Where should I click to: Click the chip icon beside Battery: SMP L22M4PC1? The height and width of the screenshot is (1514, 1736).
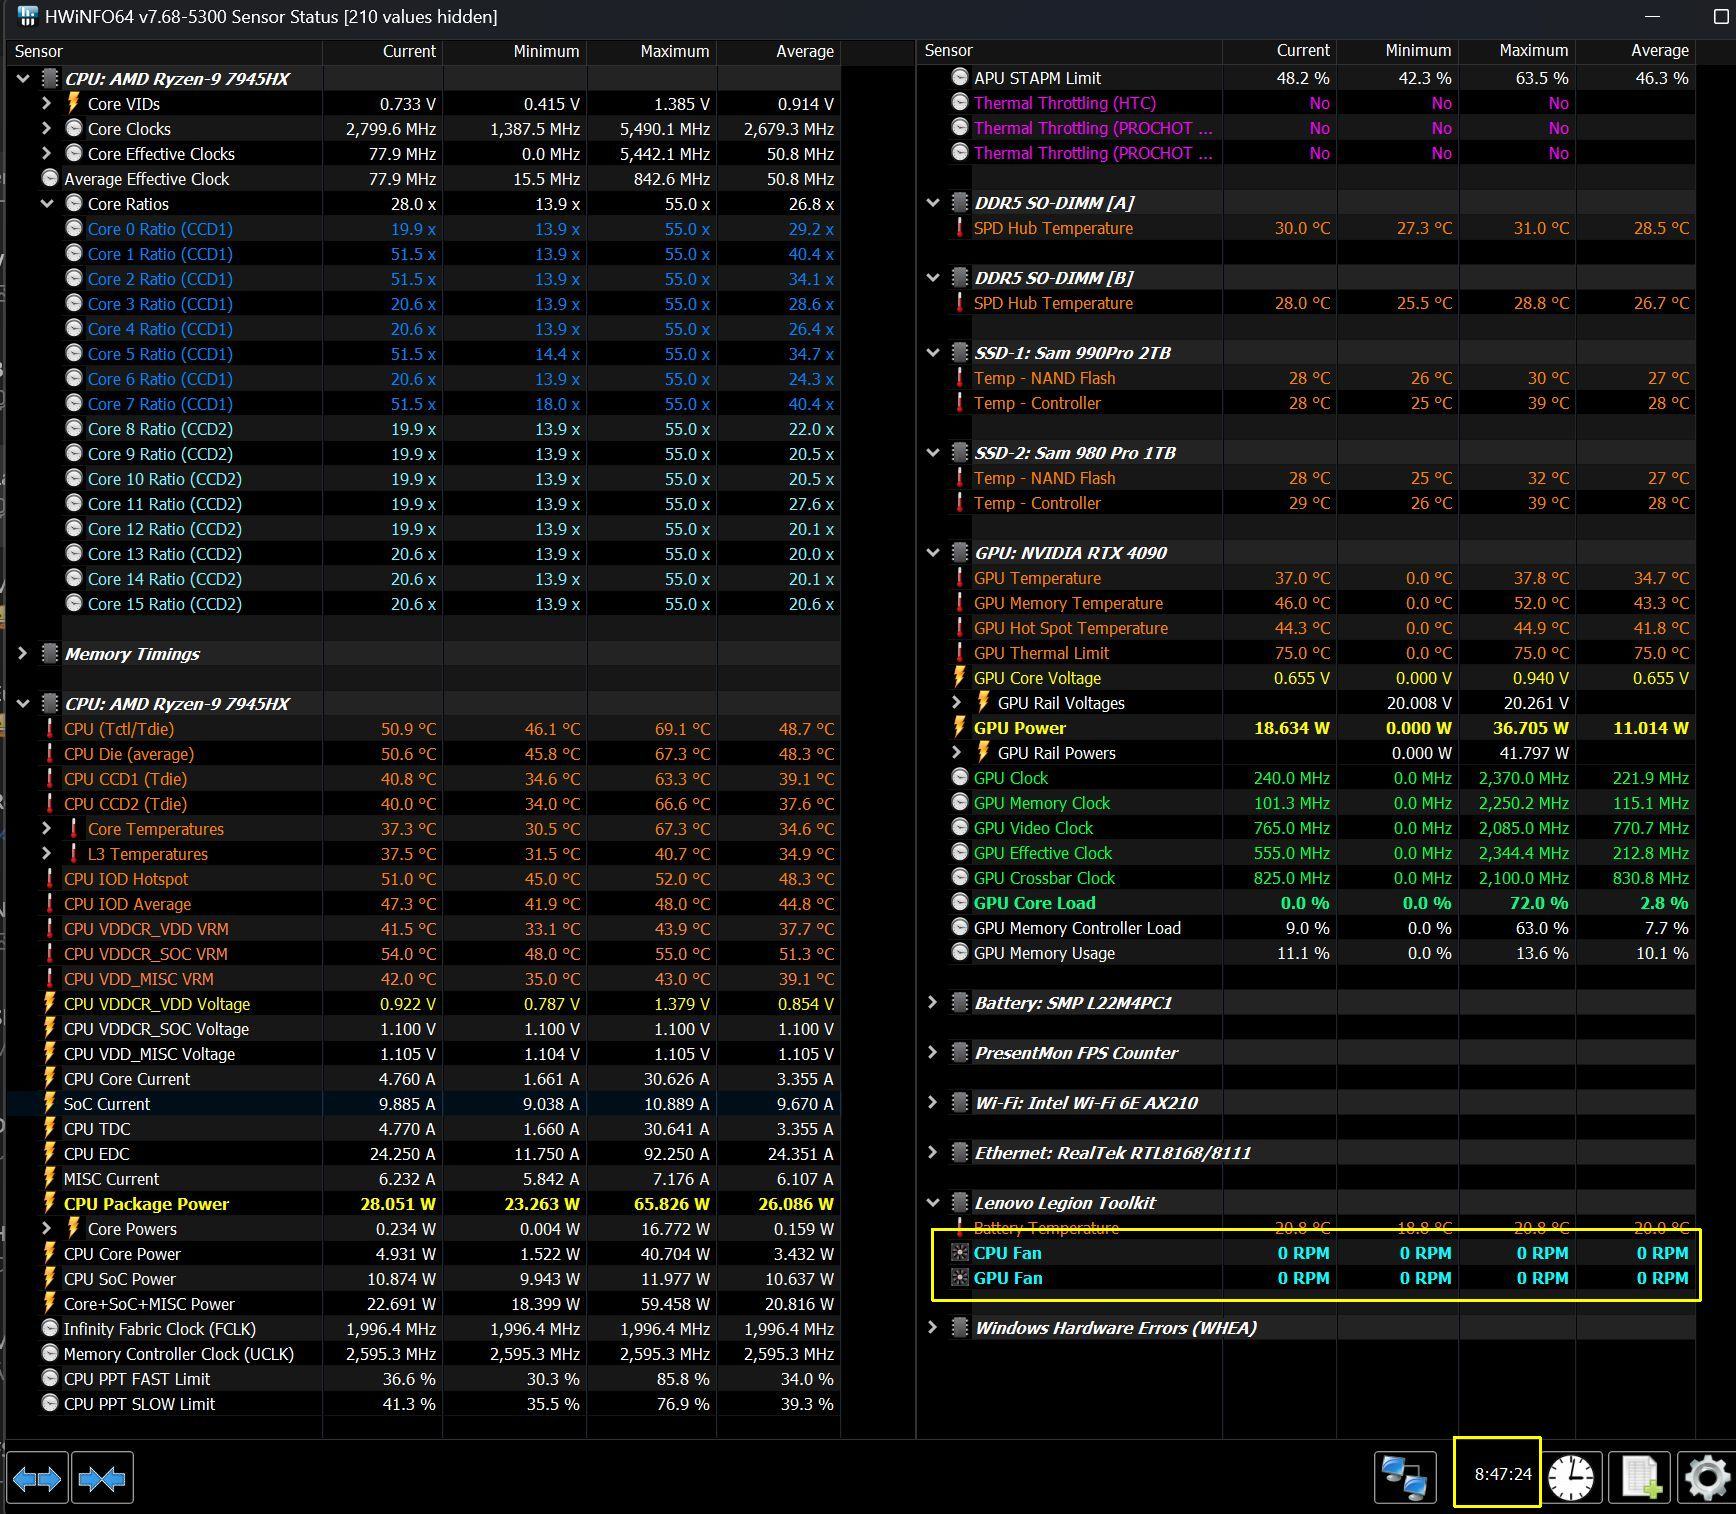pyautogui.click(x=959, y=1003)
